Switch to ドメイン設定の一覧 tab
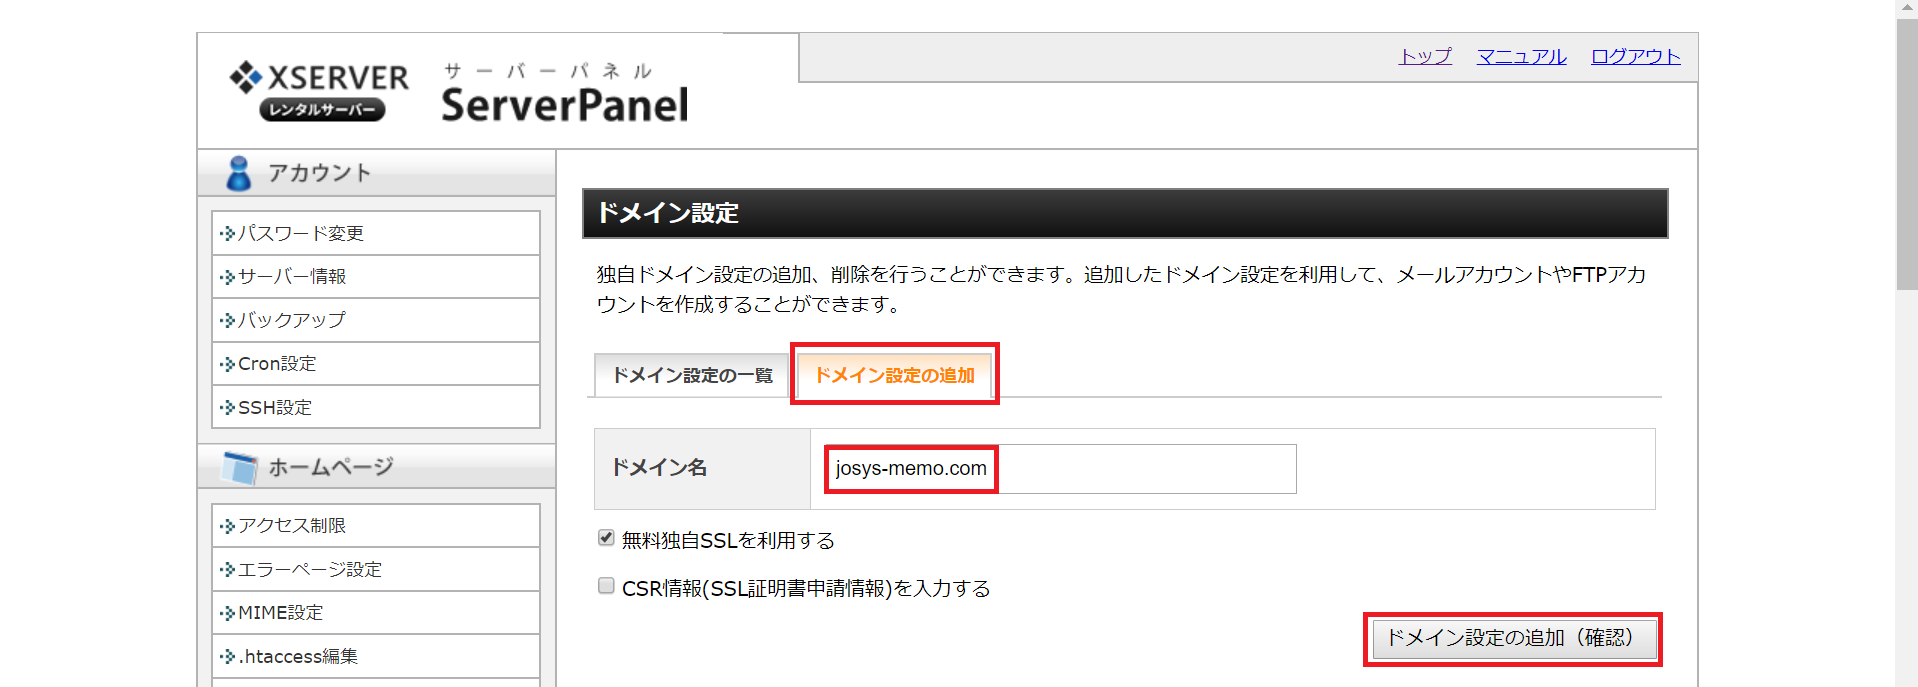The height and width of the screenshot is (687, 1918). 692,375
